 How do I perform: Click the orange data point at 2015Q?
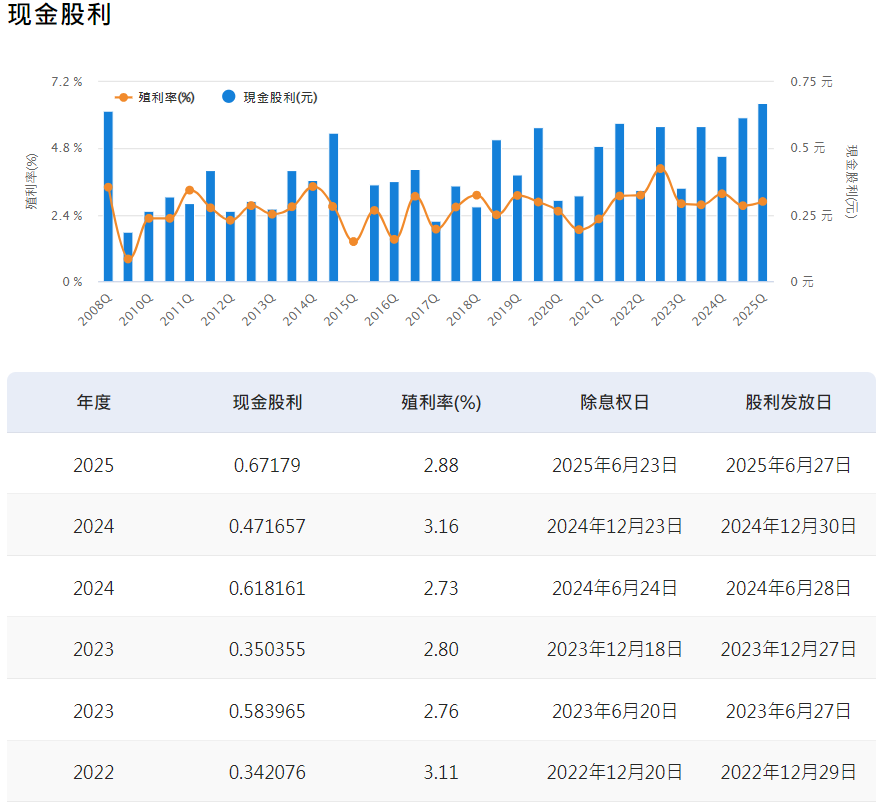pos(353,242)
